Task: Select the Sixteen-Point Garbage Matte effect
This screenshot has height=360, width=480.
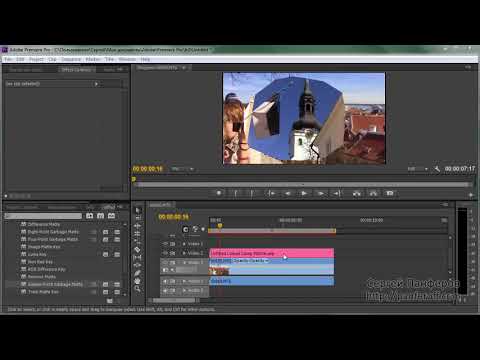Action: pos(55,284)
